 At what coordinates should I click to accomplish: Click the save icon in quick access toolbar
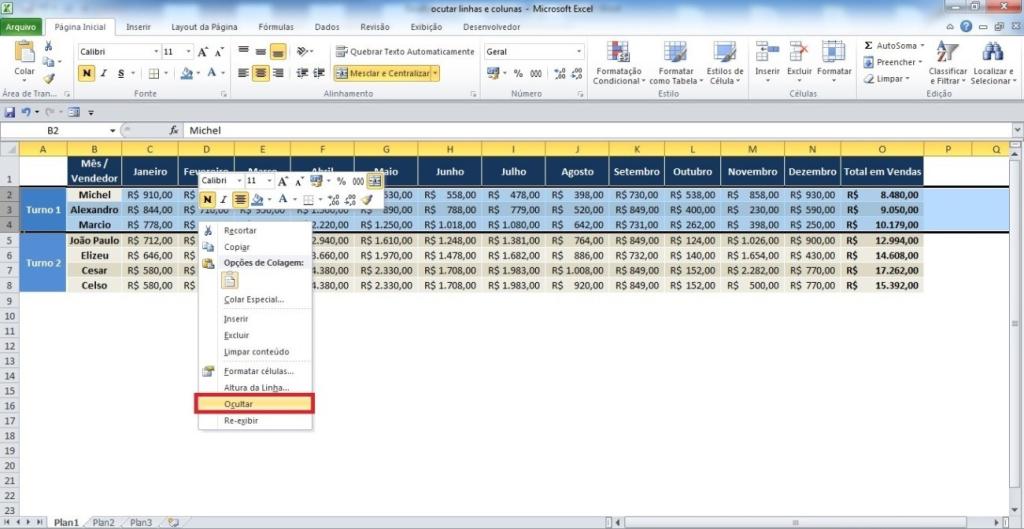10,112
